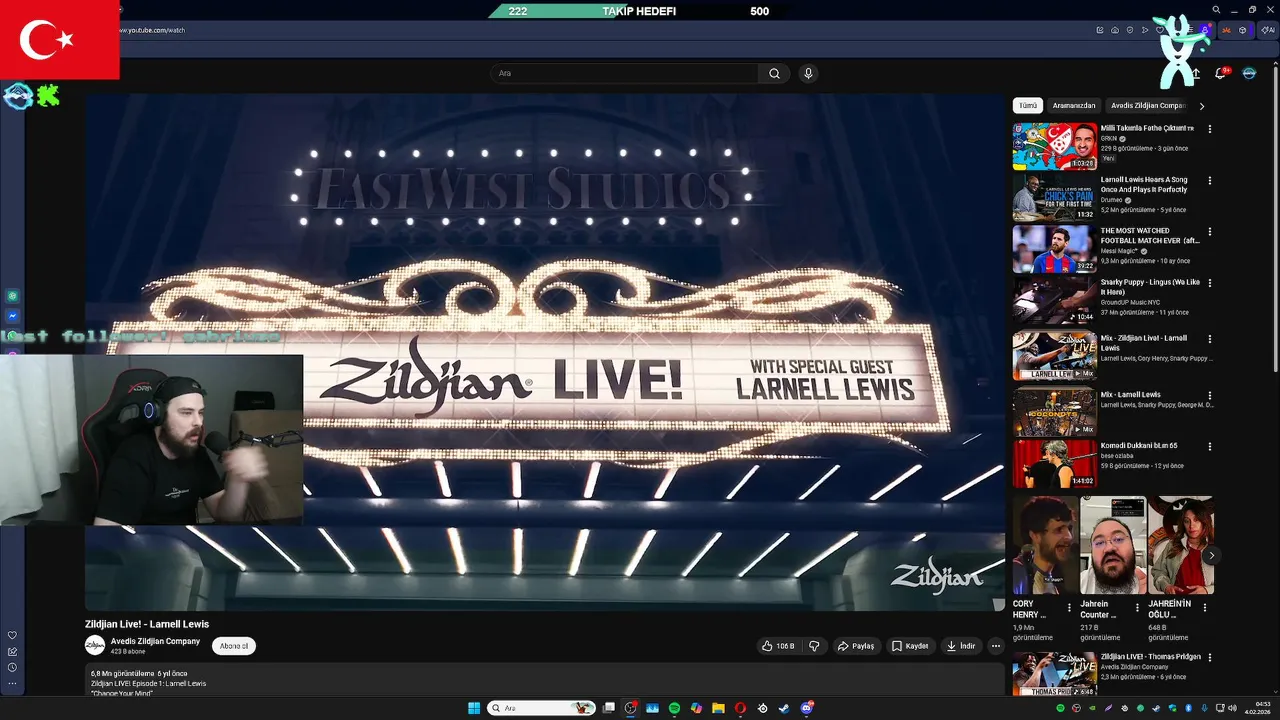
Task: Click Paylaş share button
Action: (856, 646)
